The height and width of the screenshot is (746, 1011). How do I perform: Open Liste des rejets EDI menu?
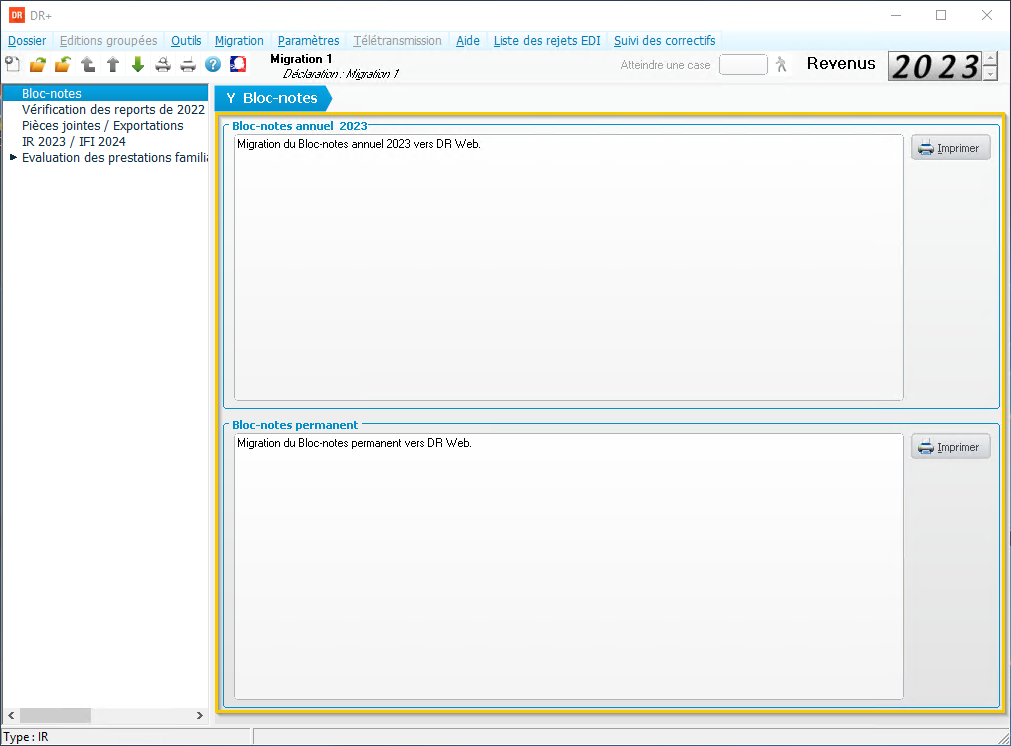tap(547, 41)
